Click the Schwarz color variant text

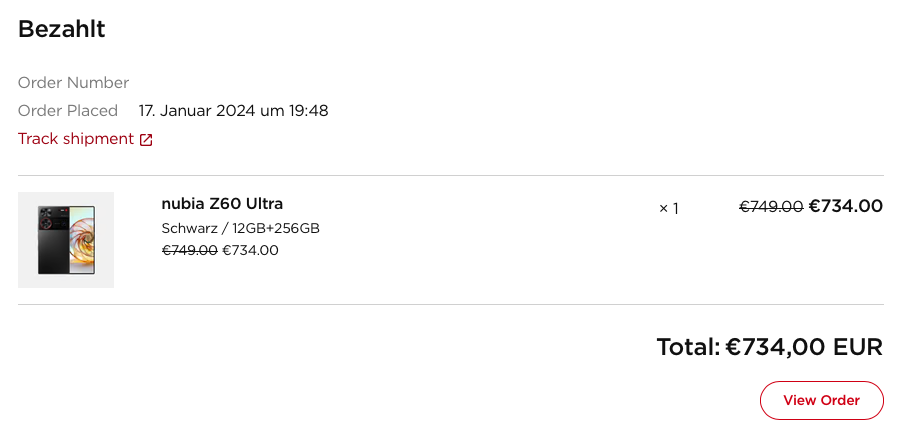(x=191, y=228)
